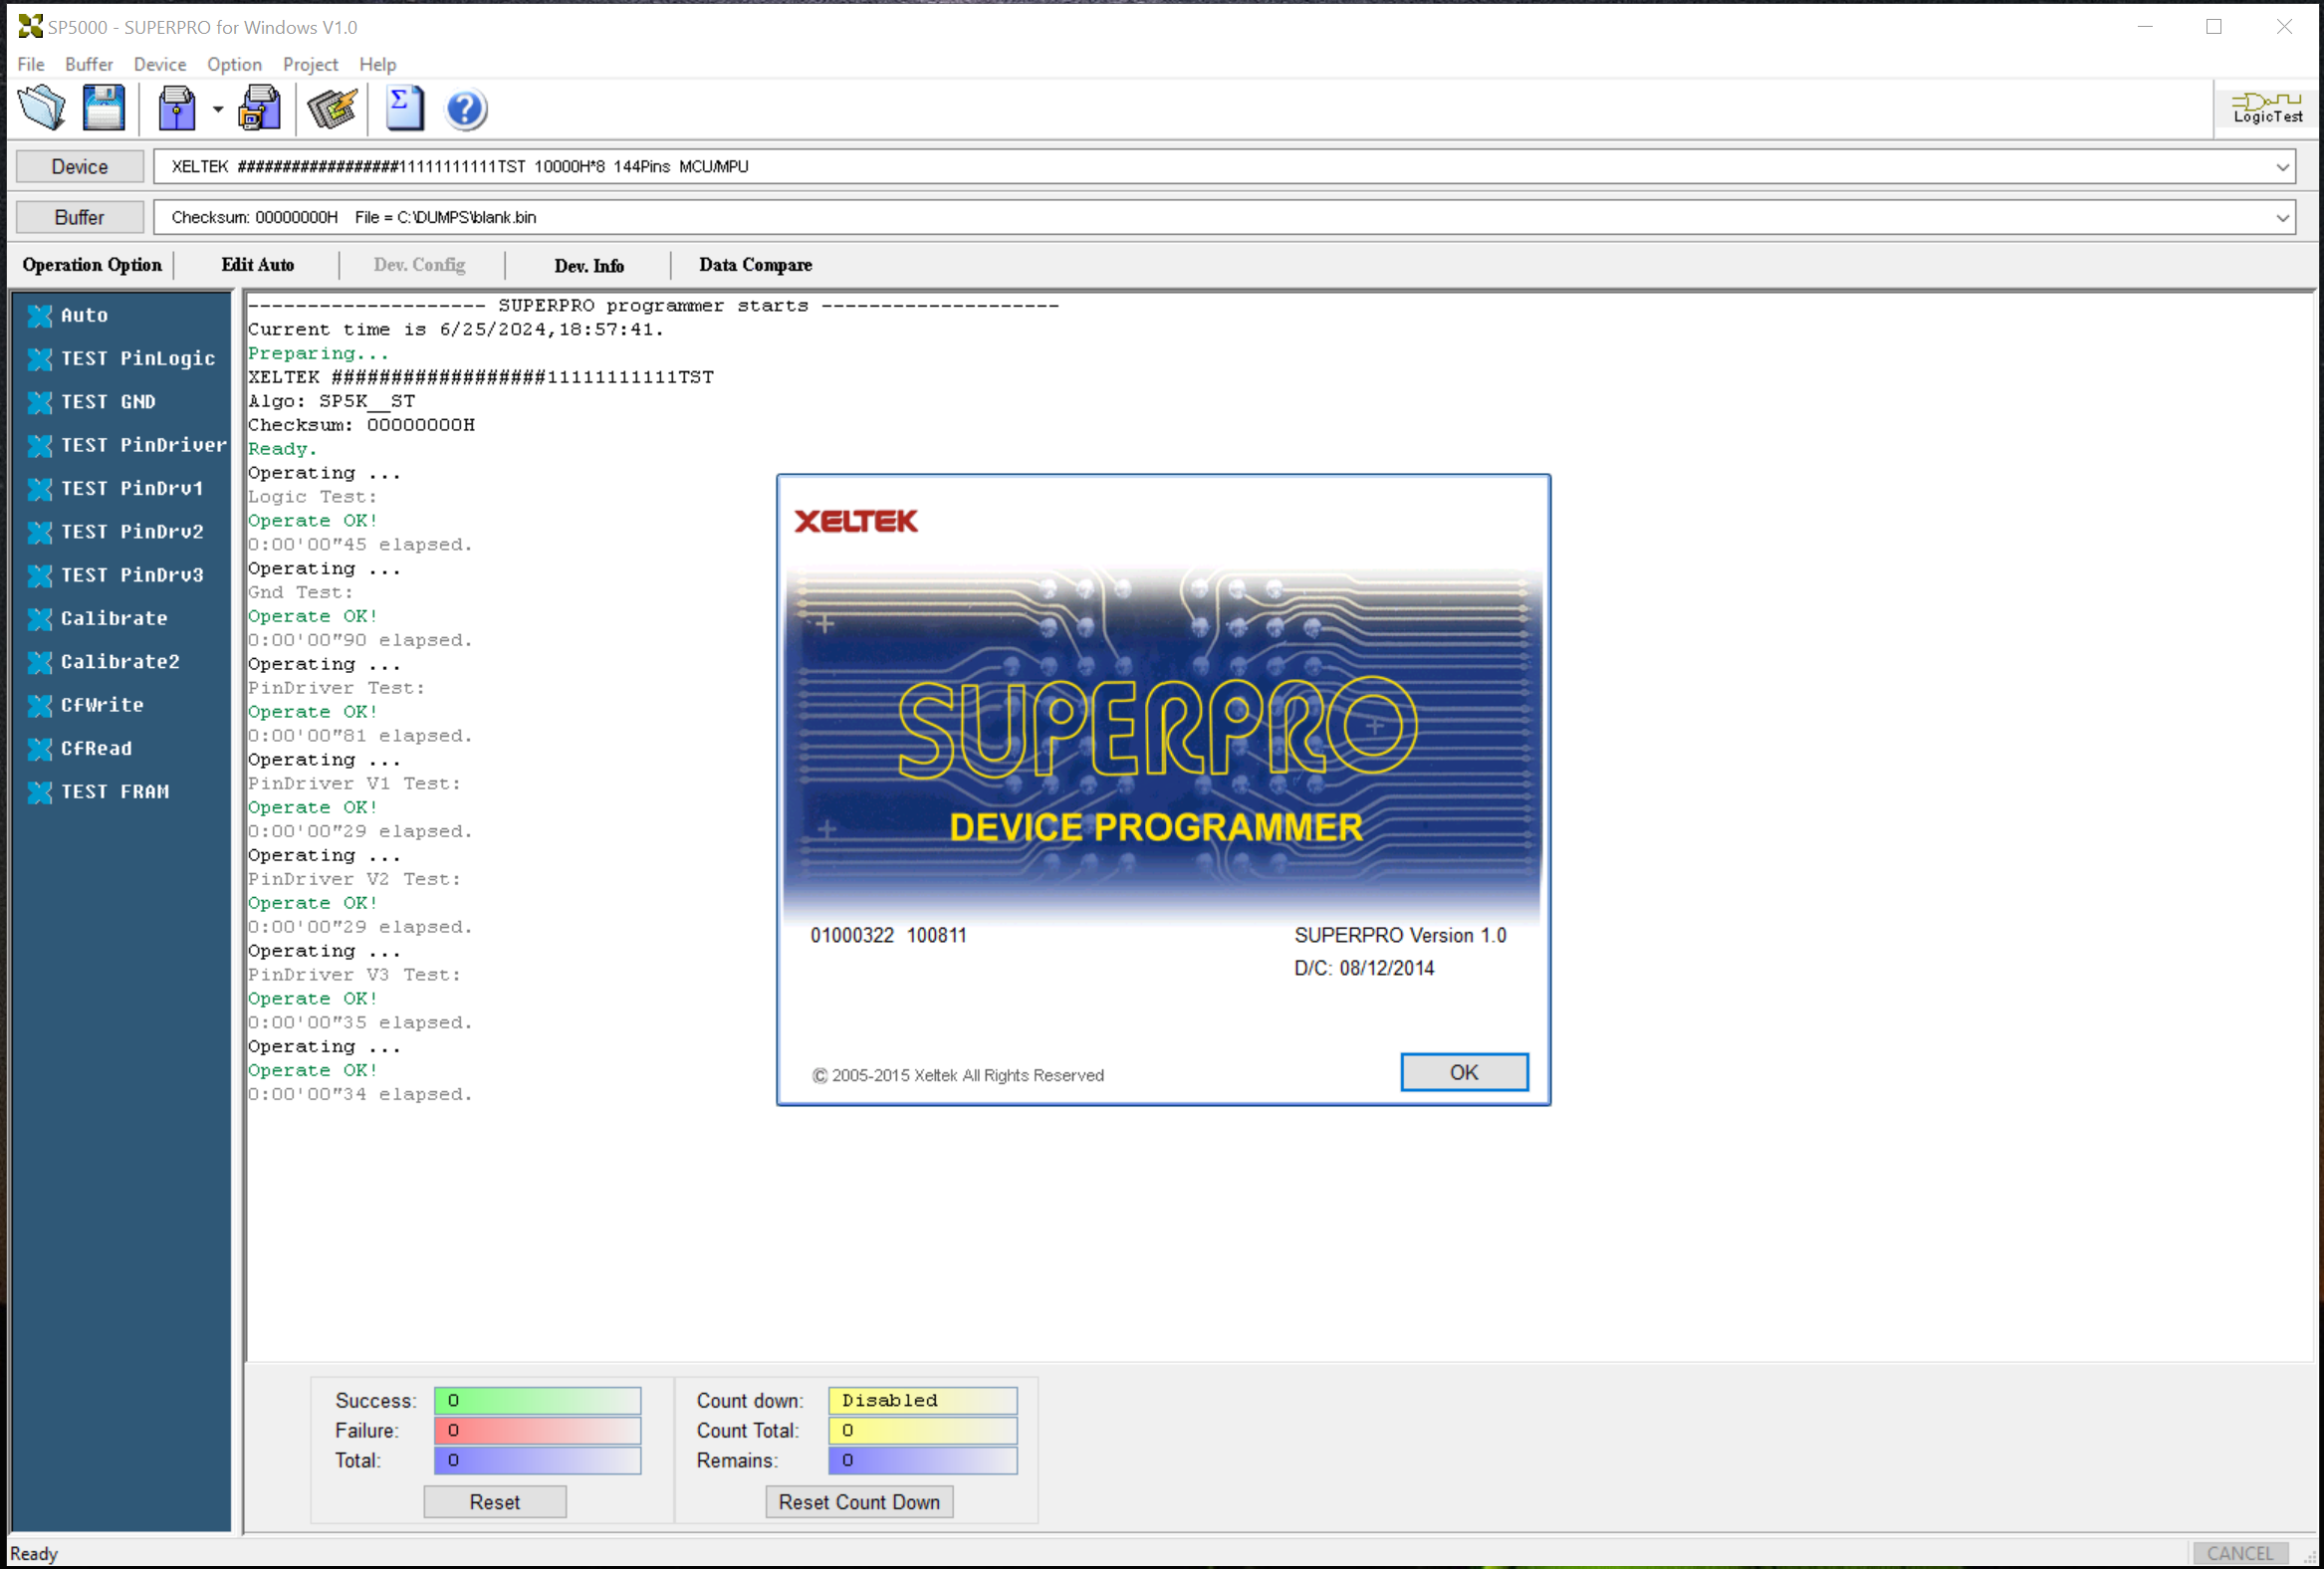Viewport: 2324px width, 1569px height.
Task: Click the Count Total value field
Action: (x=922, y=1430)
